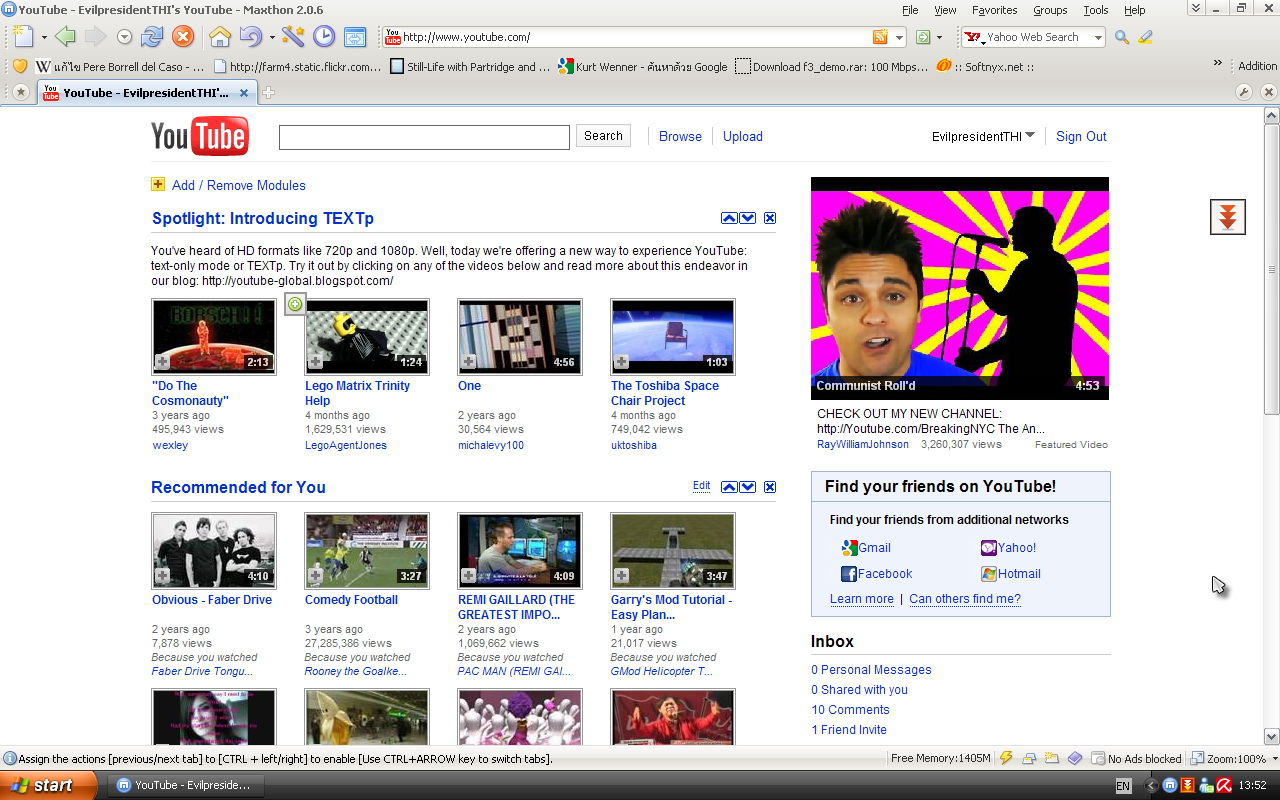1280x800 pixels.
Task: Open the View menu
Action: pyautogui.click(x=945, y=10)
